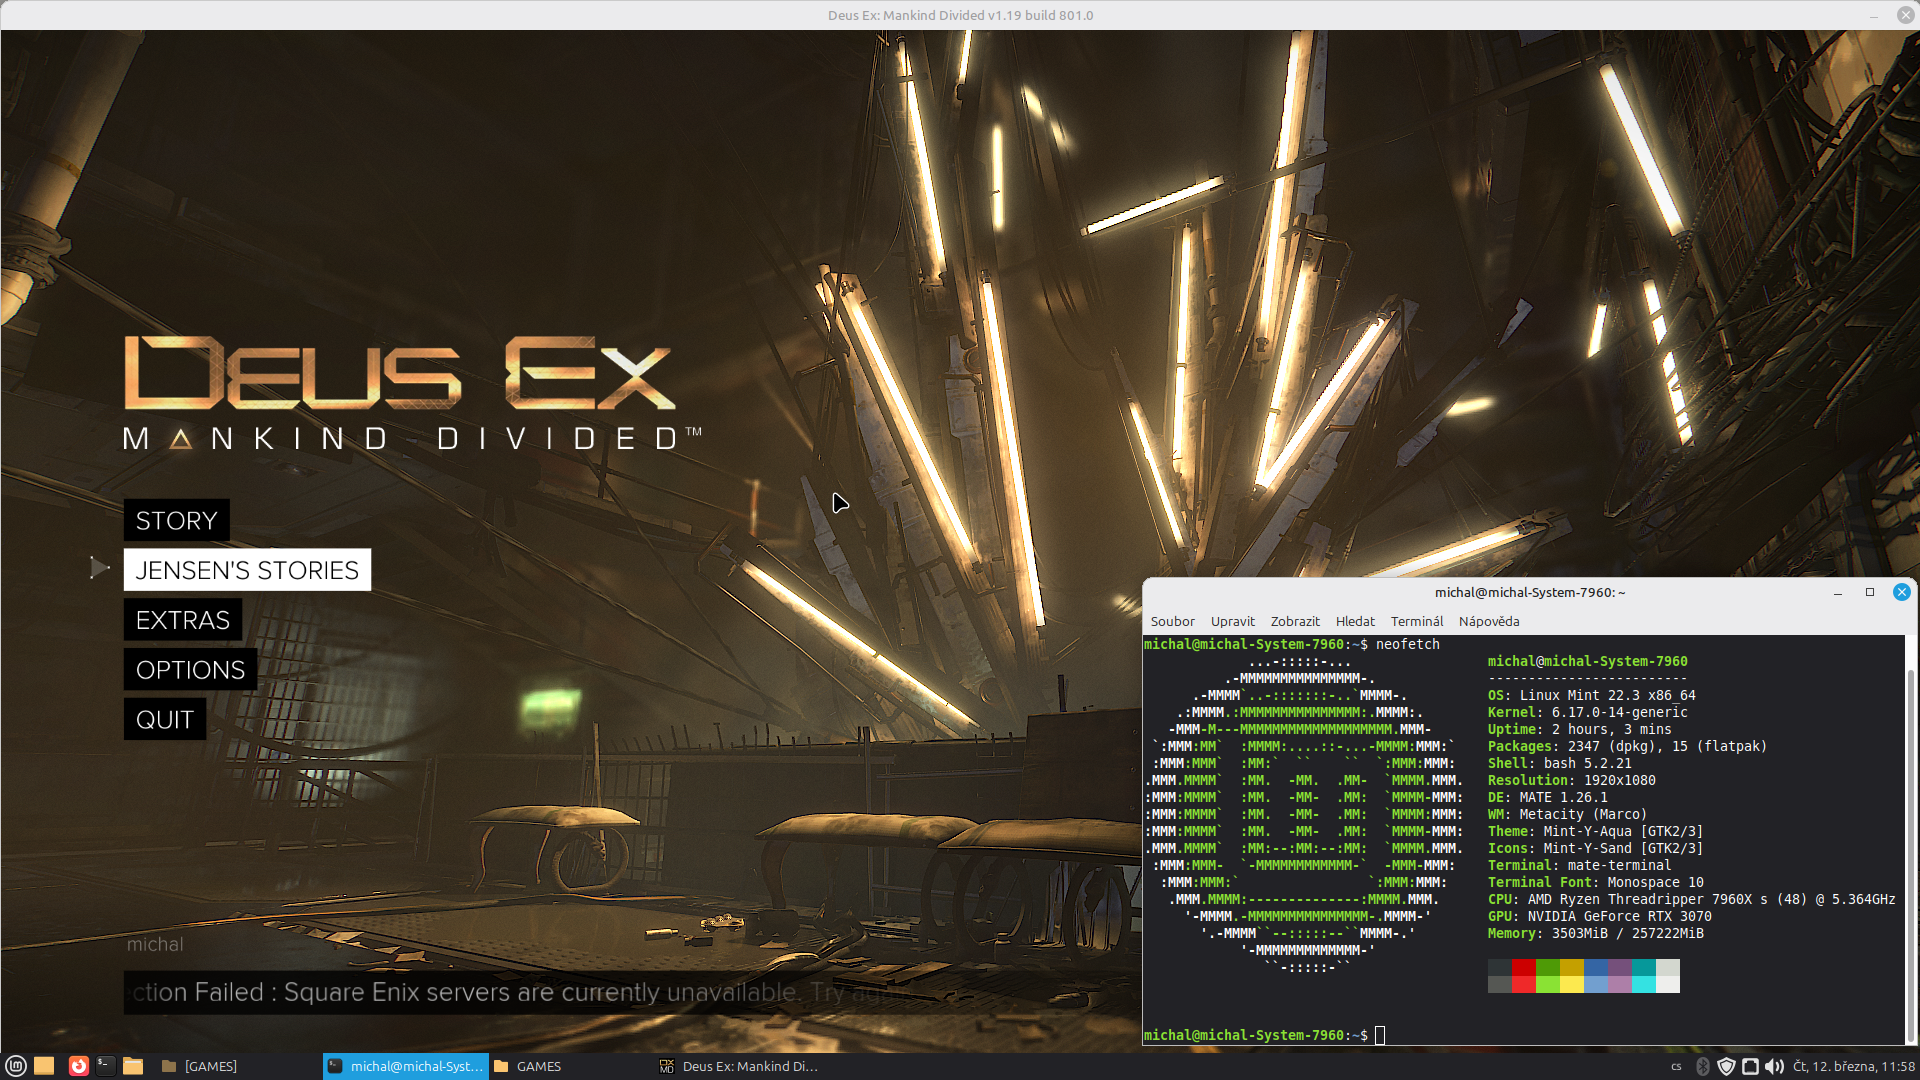The height and width of the screenshot is (1080, 1920).
Task: Open the Linux Mint menu button
Action: 15,1066
